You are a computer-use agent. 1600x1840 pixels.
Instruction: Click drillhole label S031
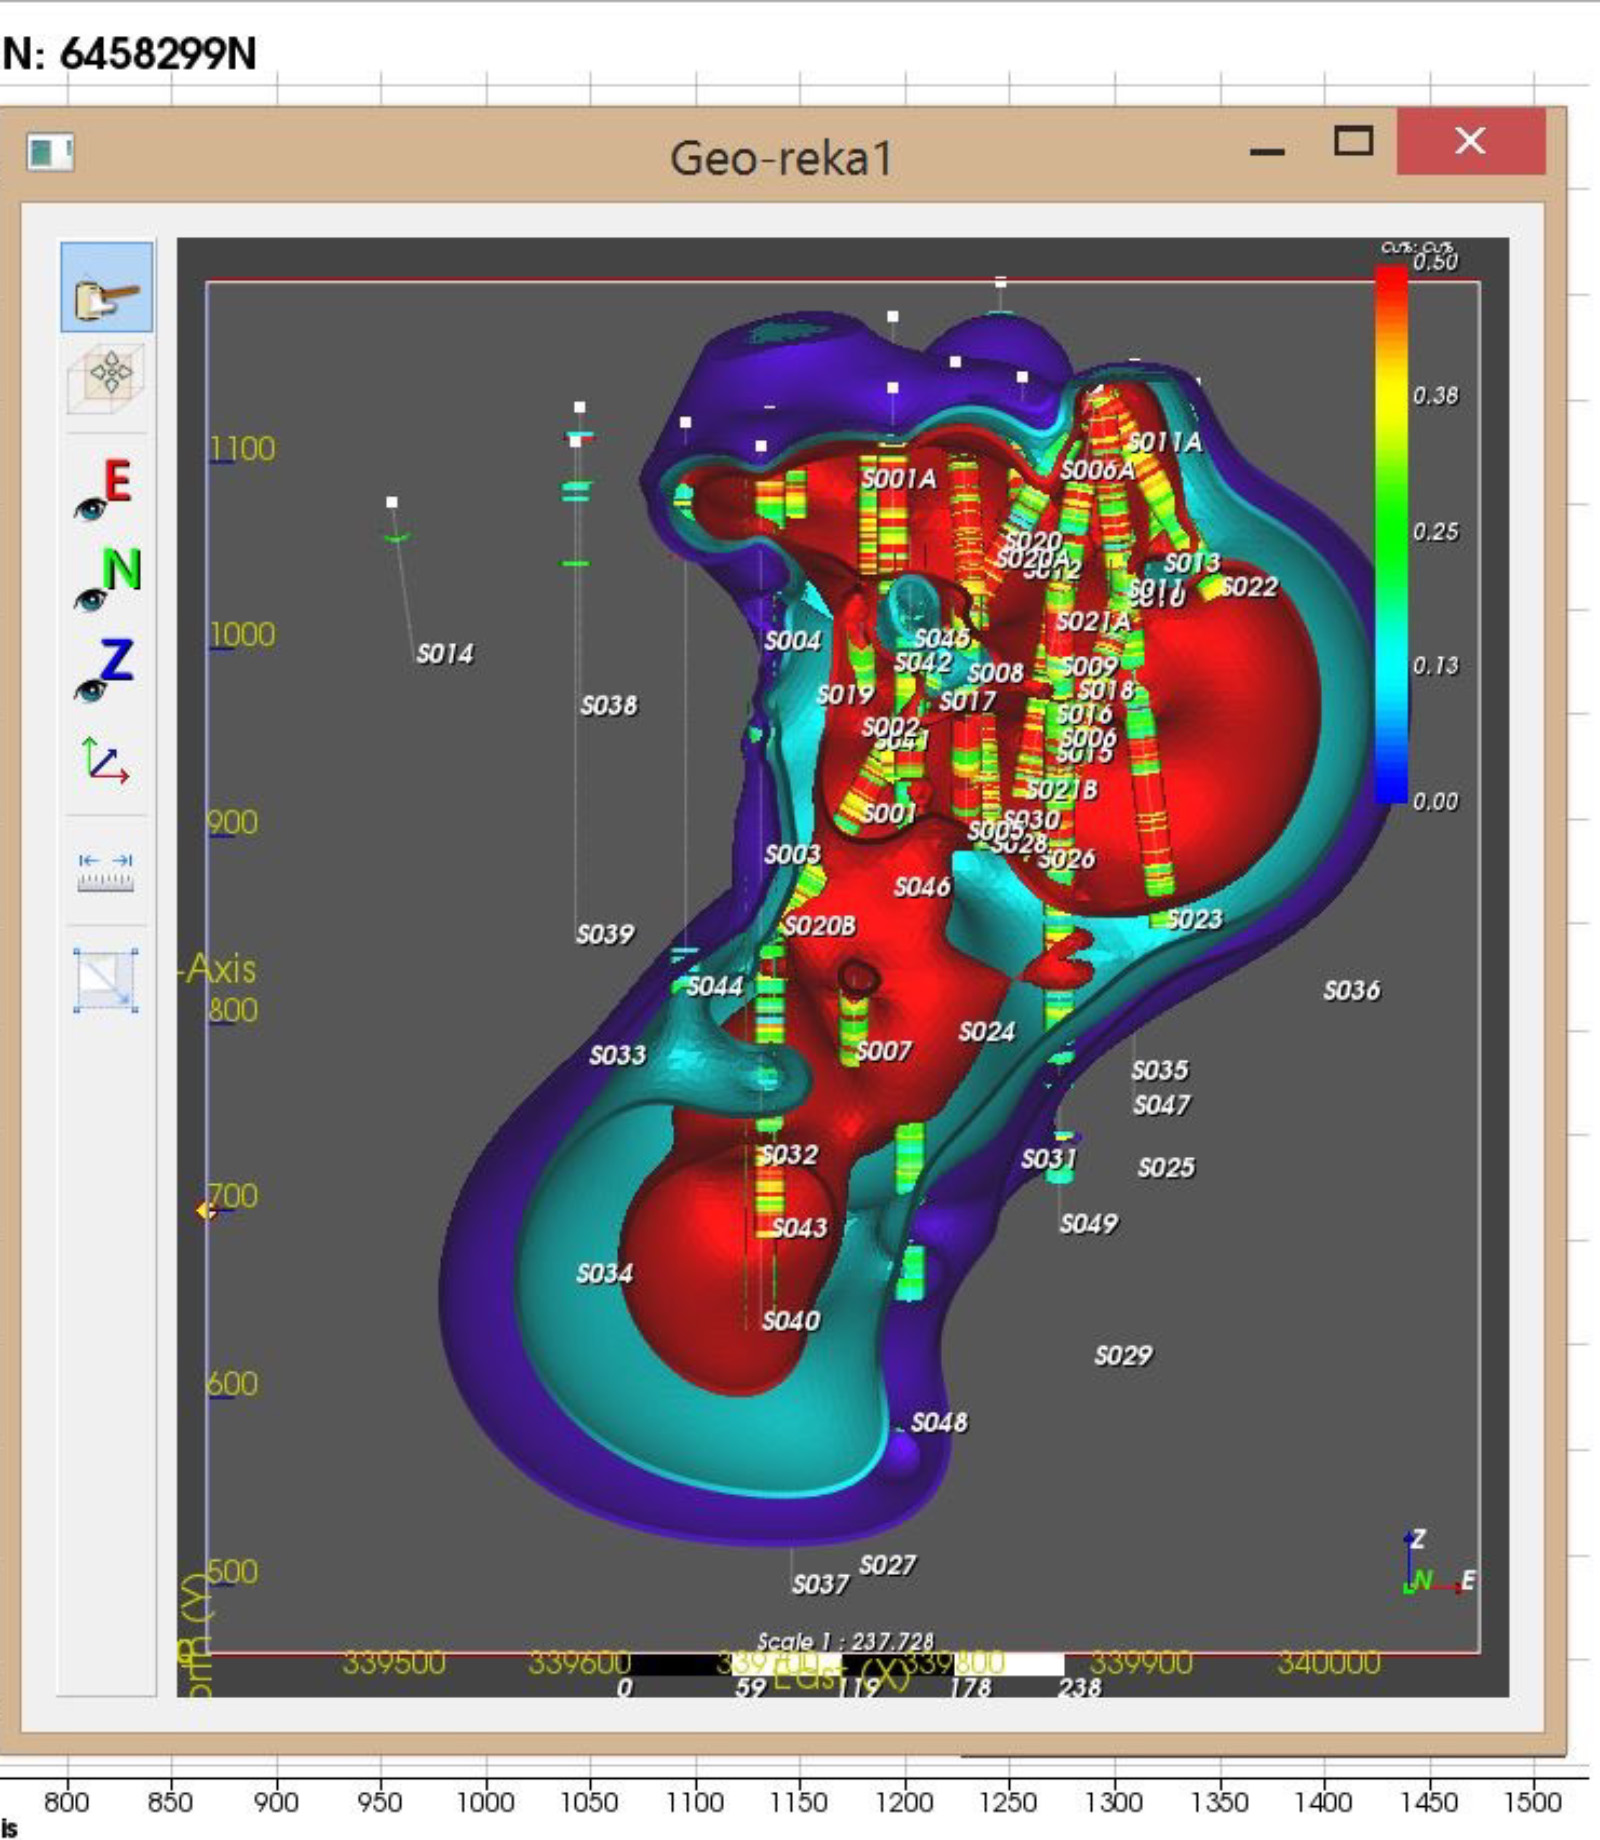pos(1048,1160)
